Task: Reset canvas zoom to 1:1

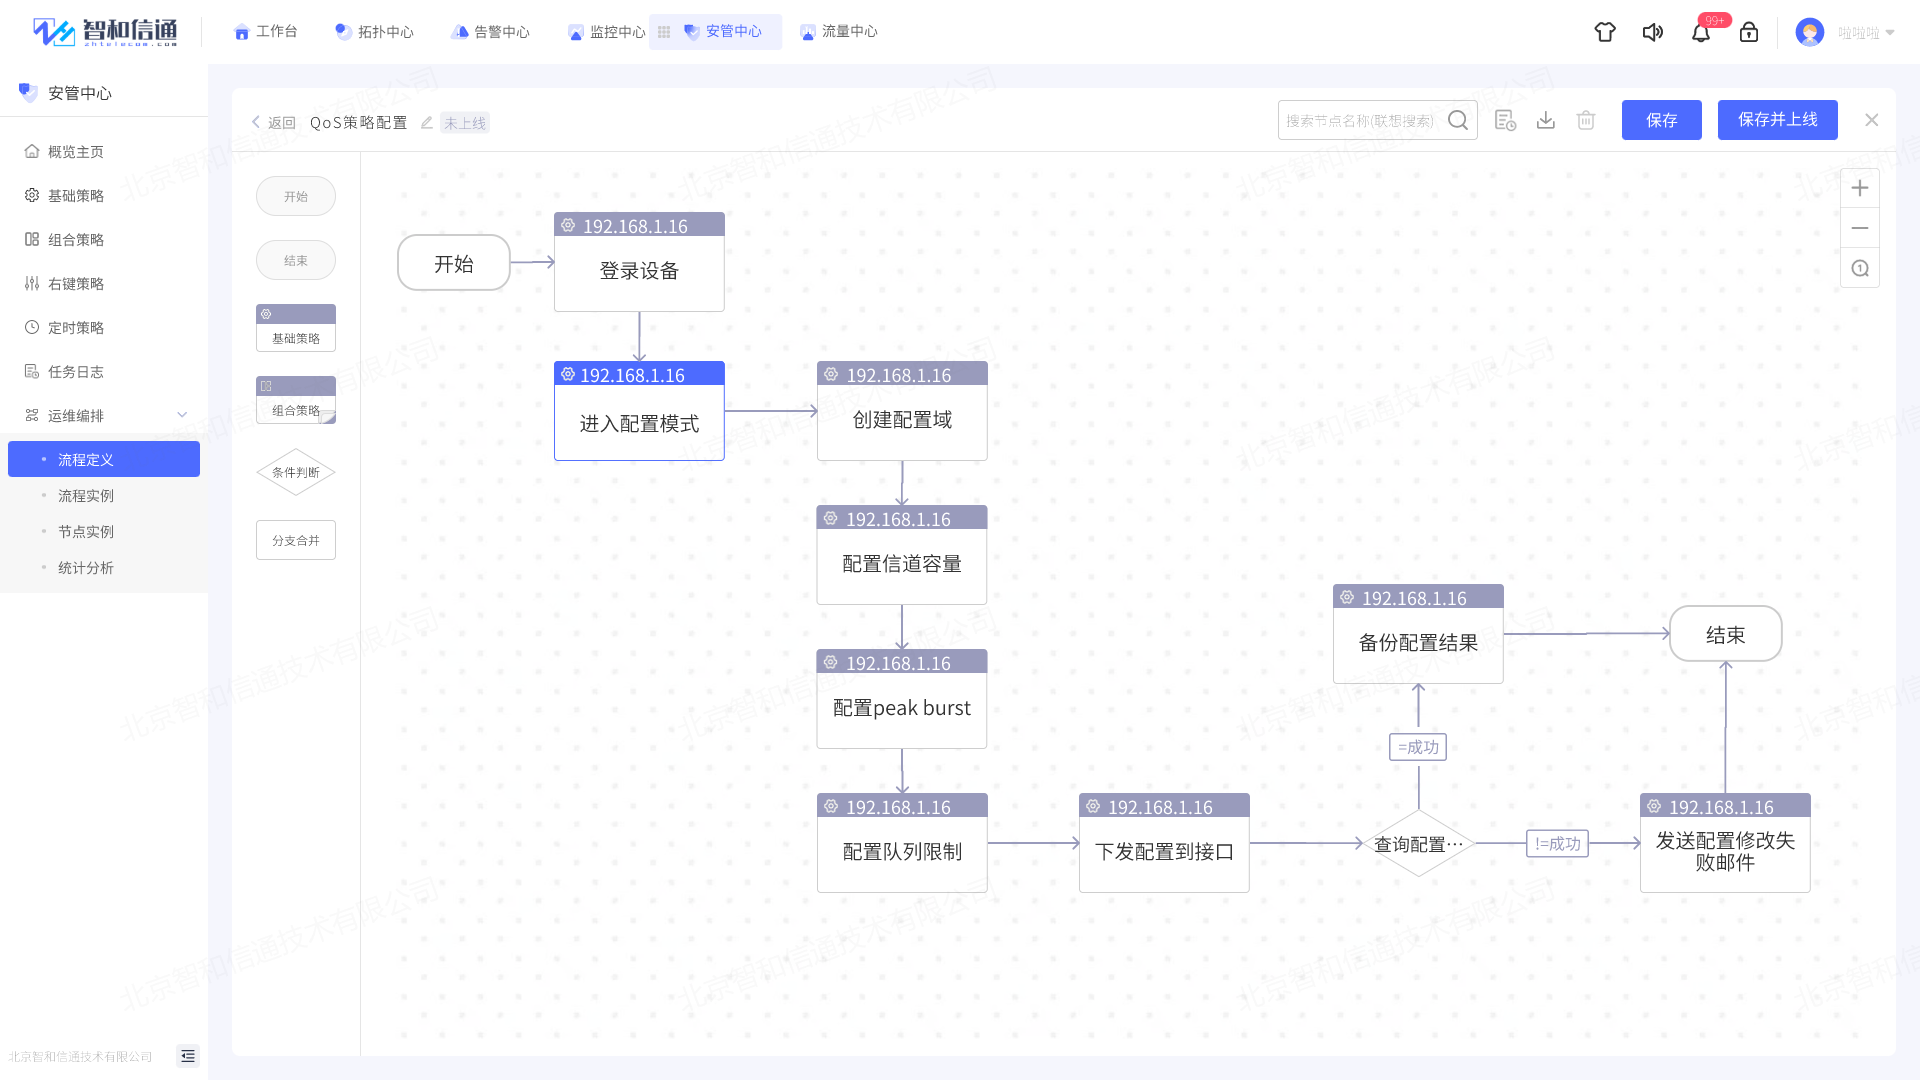Action: click(x=1860, y=268)
